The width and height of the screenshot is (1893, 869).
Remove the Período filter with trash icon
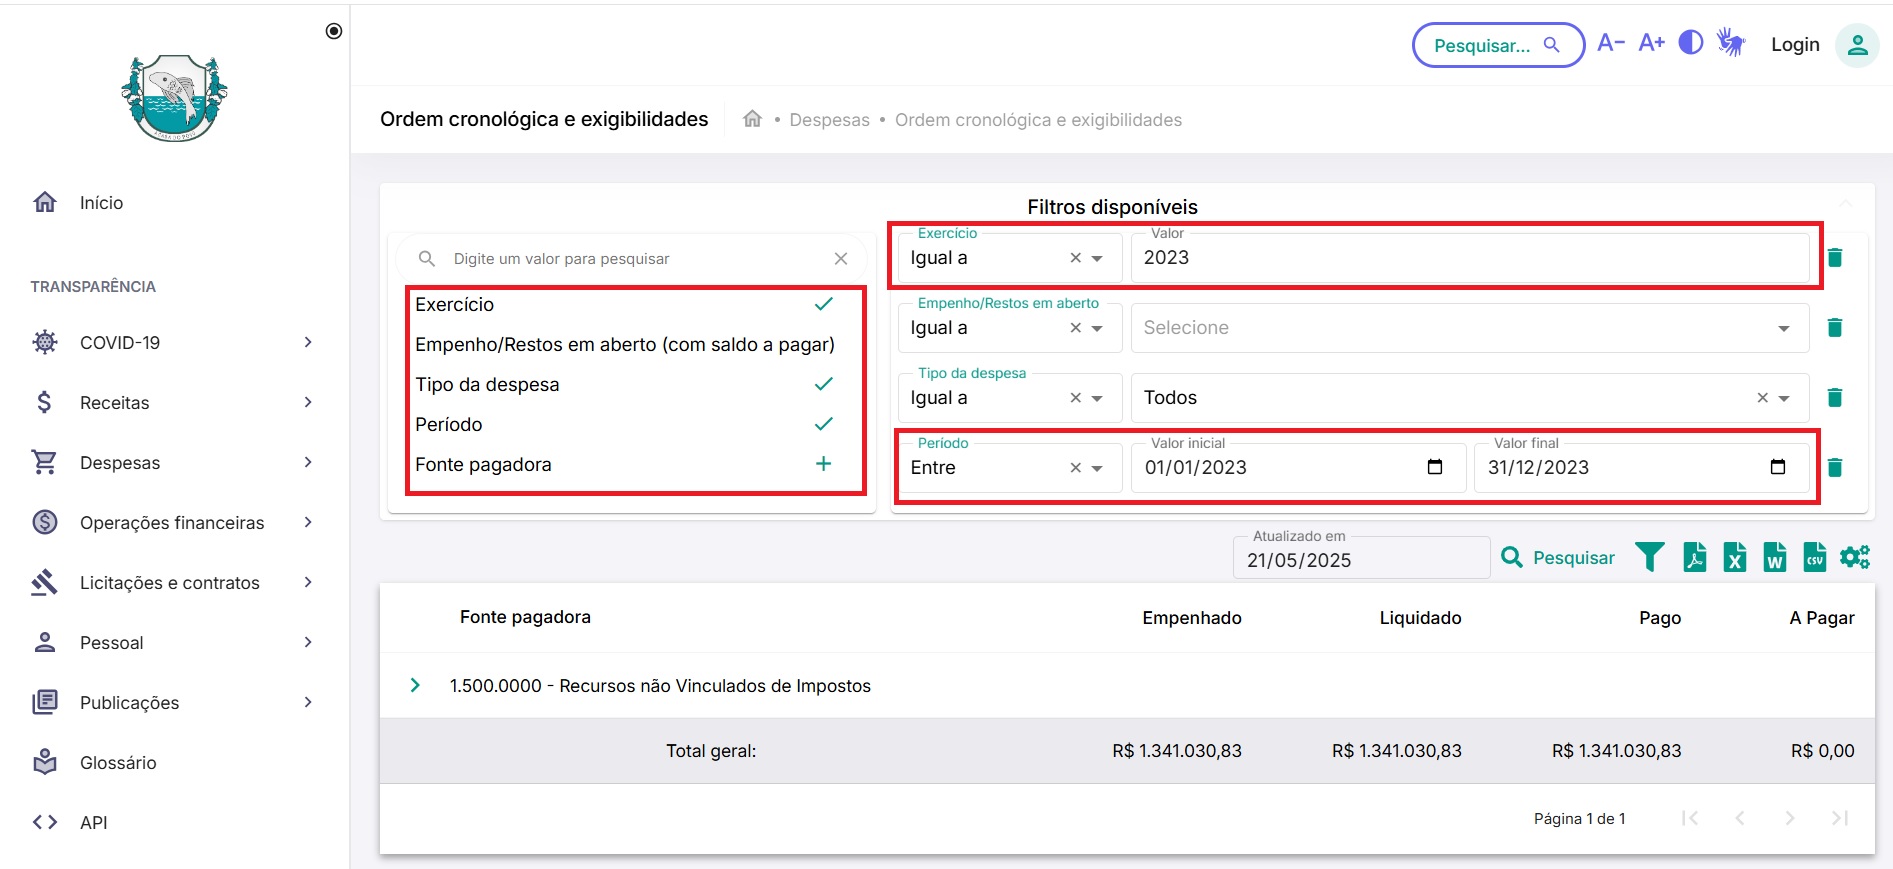(x=1835, y=468)
